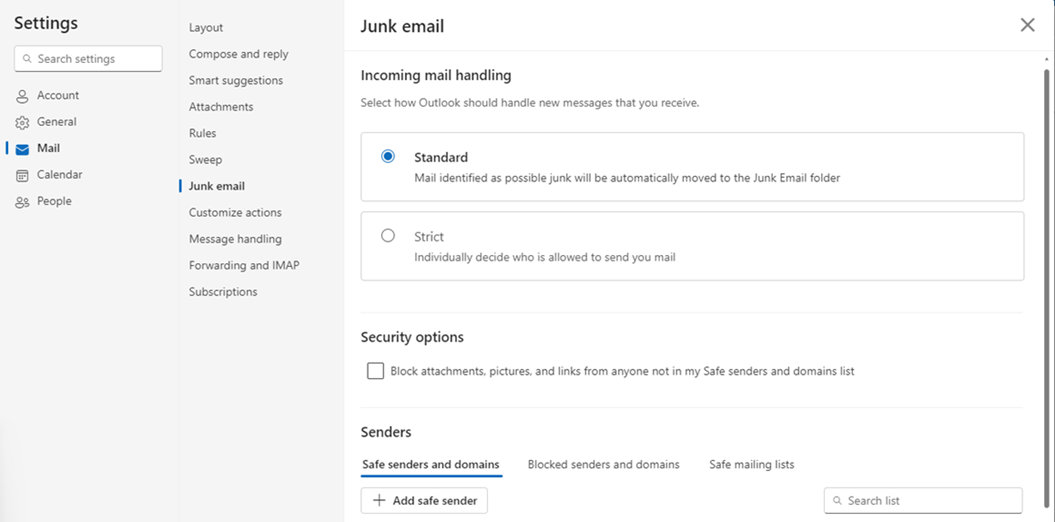
Task: Click the Account person icon
Action: pyautogui.click(x=22, y=96)
